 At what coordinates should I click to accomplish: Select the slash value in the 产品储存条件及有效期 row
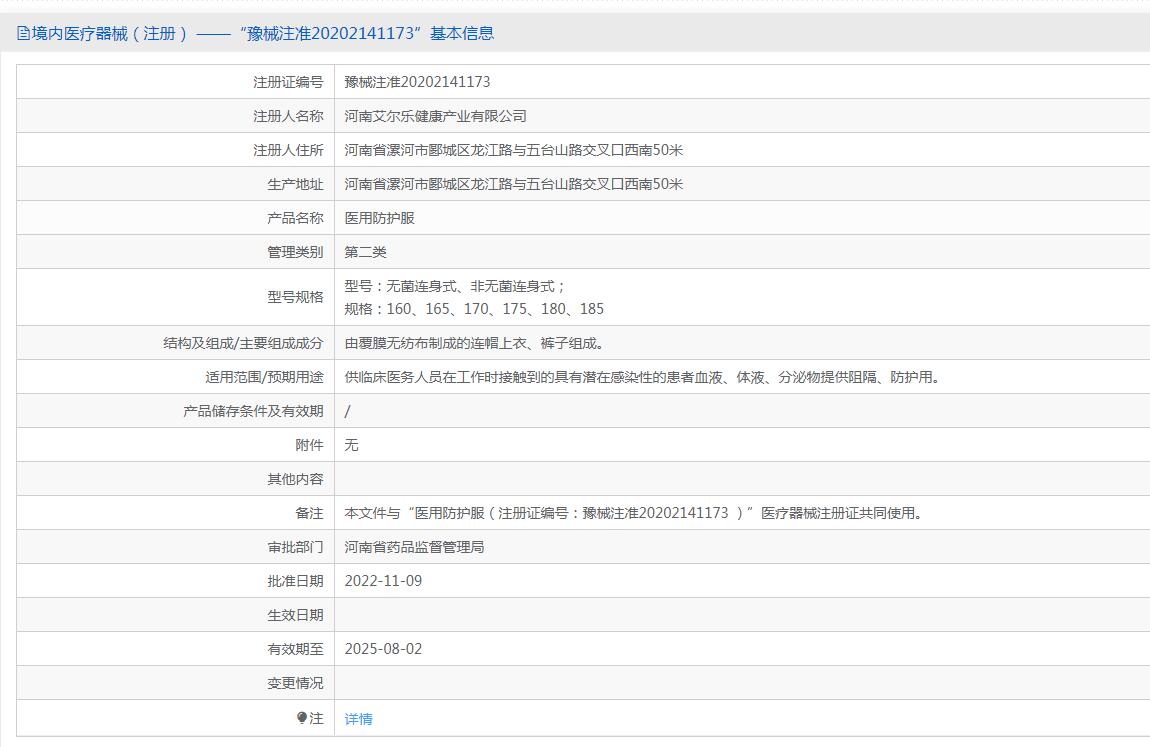348,411
